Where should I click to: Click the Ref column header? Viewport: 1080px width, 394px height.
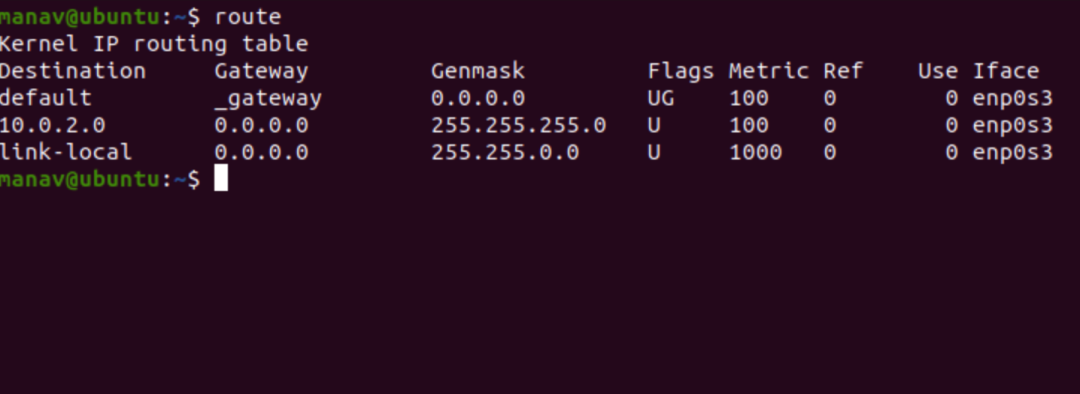(843, 71)
